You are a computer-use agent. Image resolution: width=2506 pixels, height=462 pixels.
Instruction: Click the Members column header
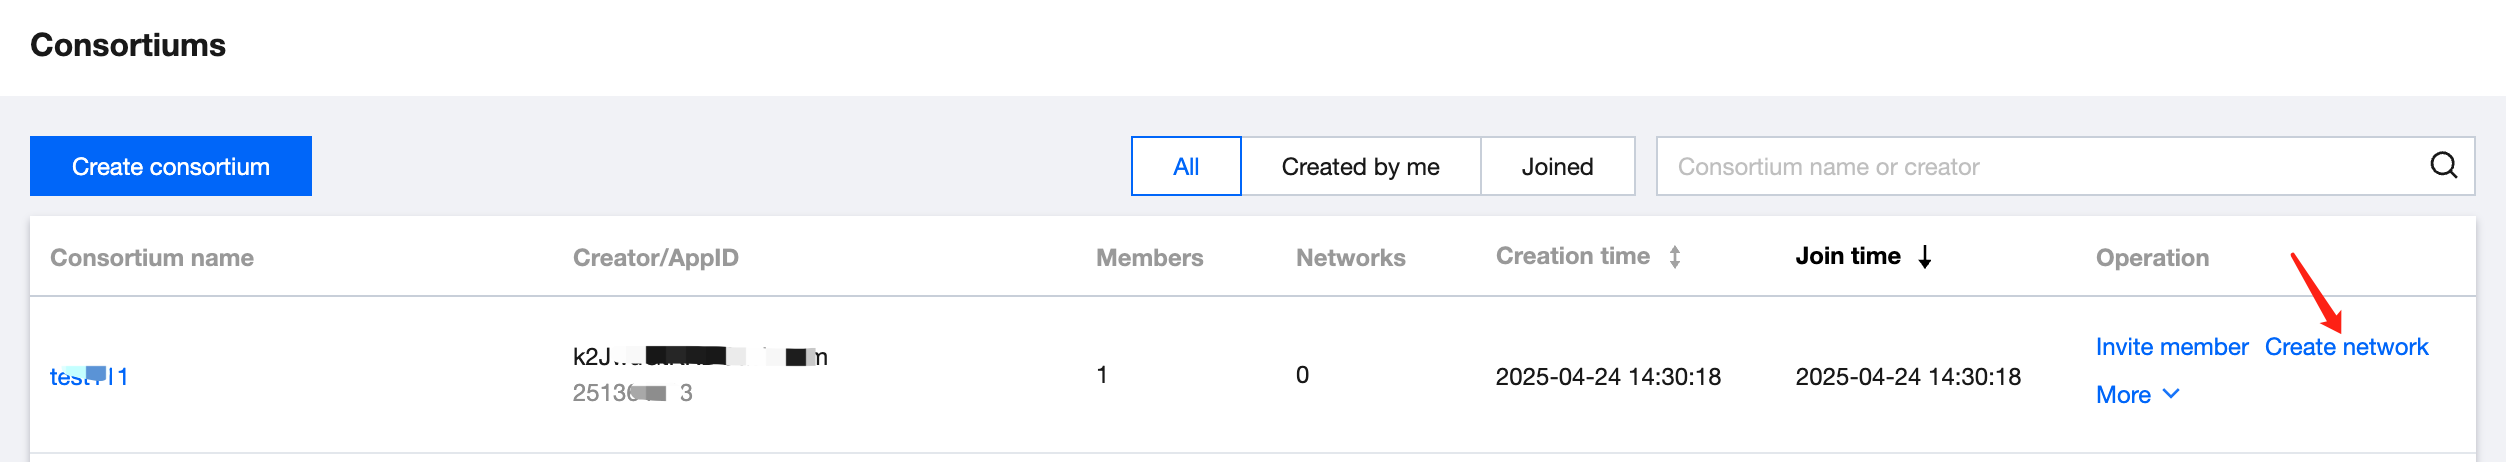(1149, 258)
